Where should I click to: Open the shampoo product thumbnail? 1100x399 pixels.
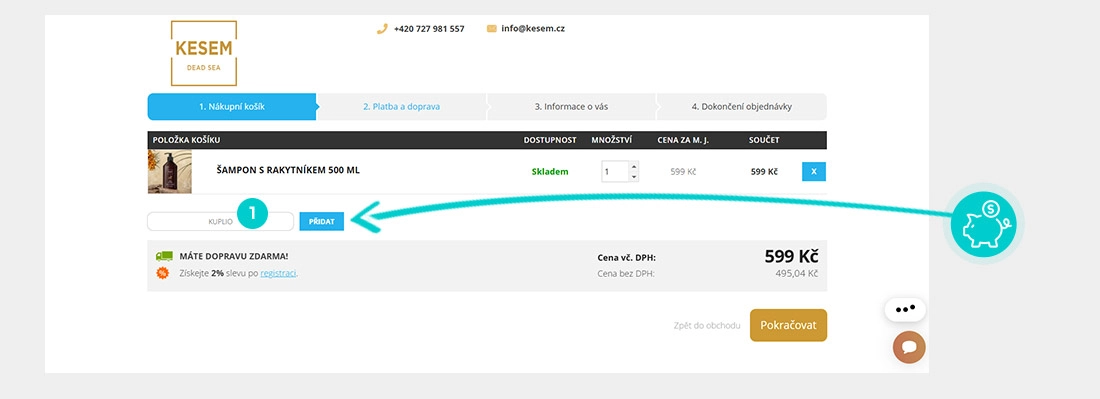(169, 171)
